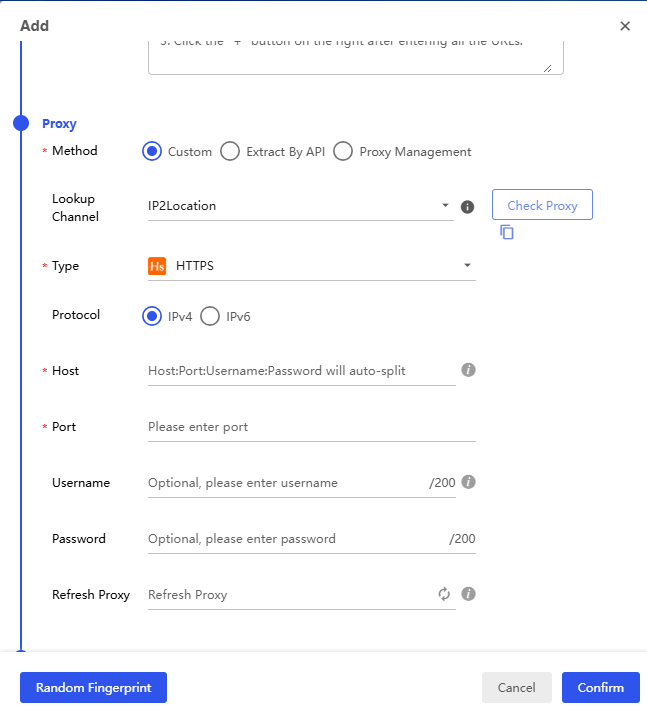This screenshot has height=707, width=647.
Task: Click the orange Hs HTTPS type icon
Action: click(x=157, y=266)
